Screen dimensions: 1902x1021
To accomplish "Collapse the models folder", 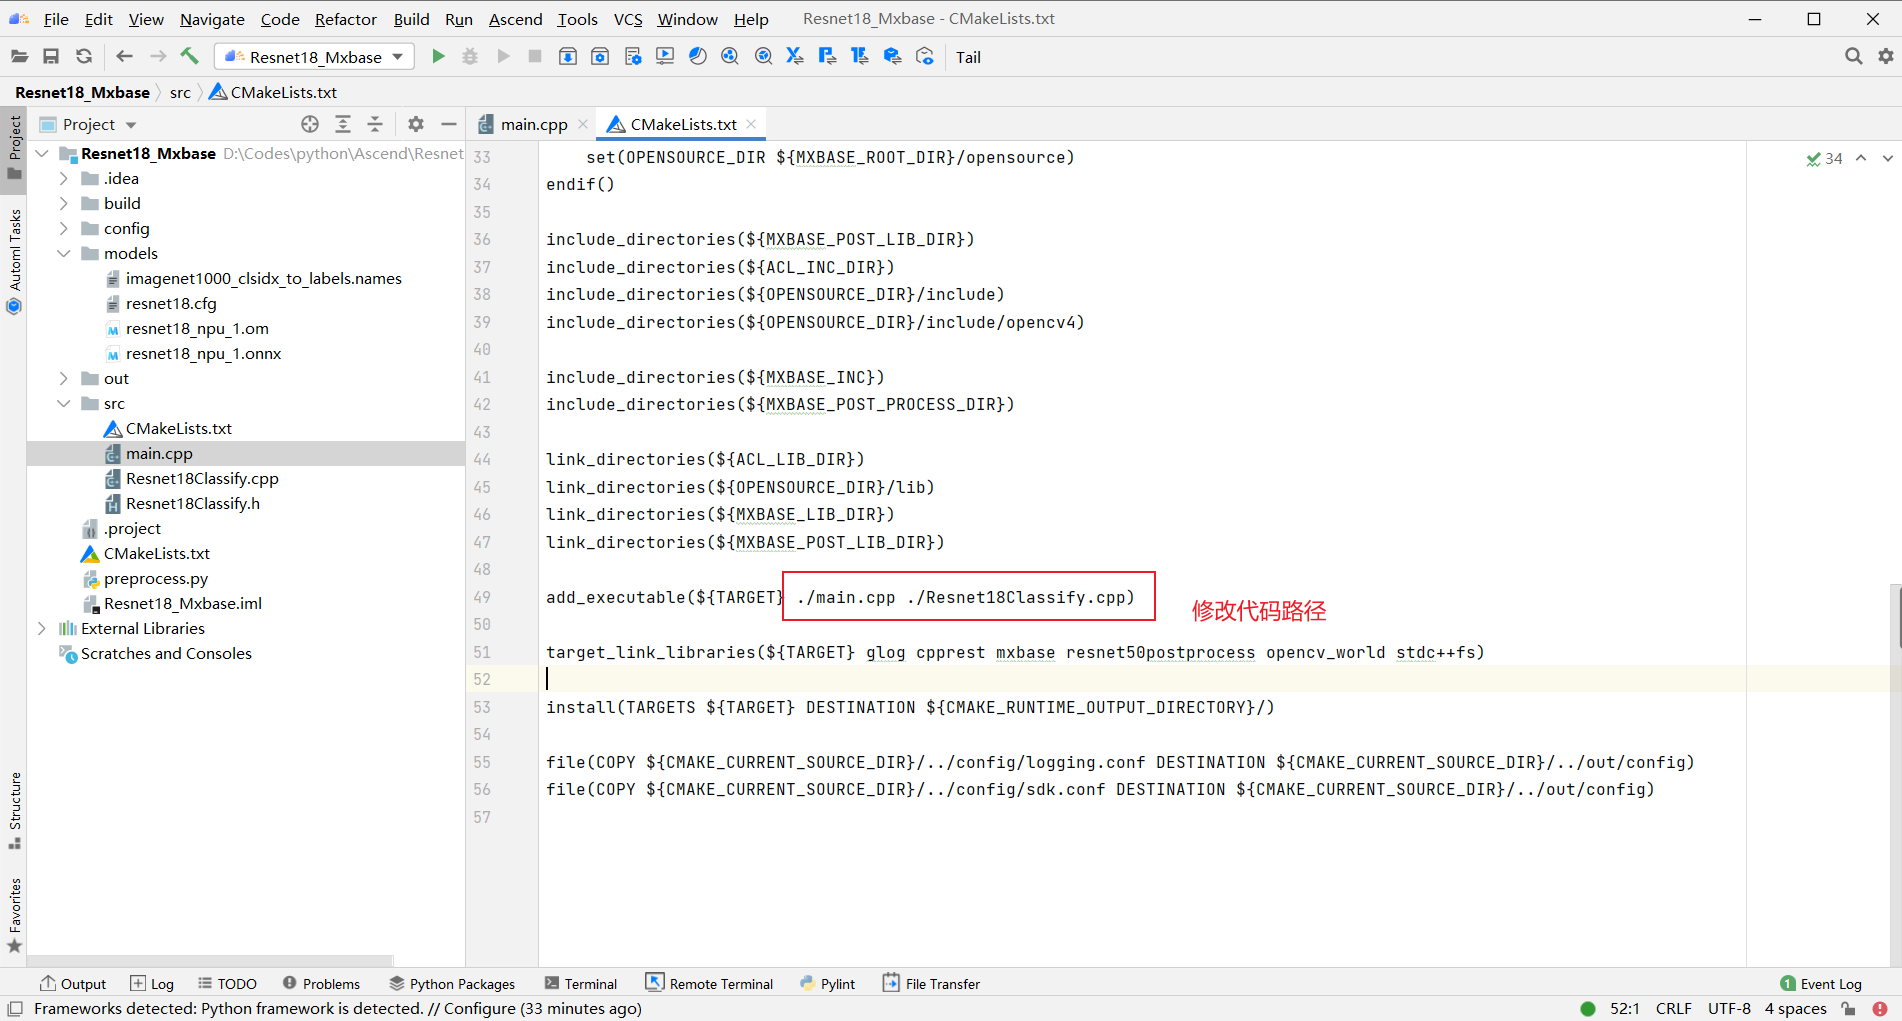I will pos(64,253).
